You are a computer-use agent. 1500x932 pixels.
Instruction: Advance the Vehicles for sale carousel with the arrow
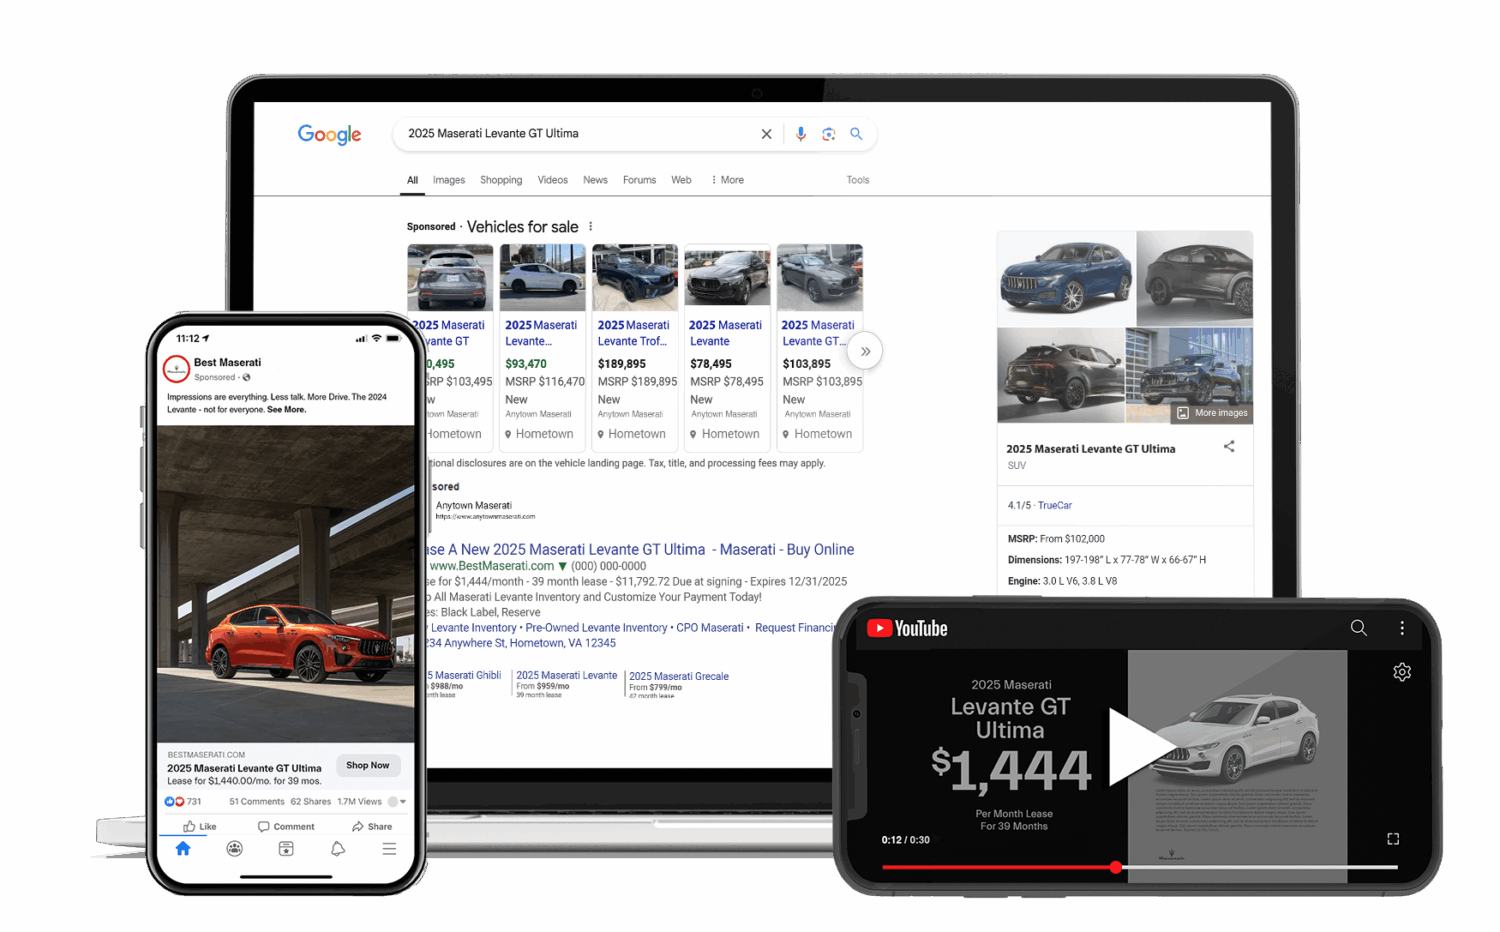point(865,351)
